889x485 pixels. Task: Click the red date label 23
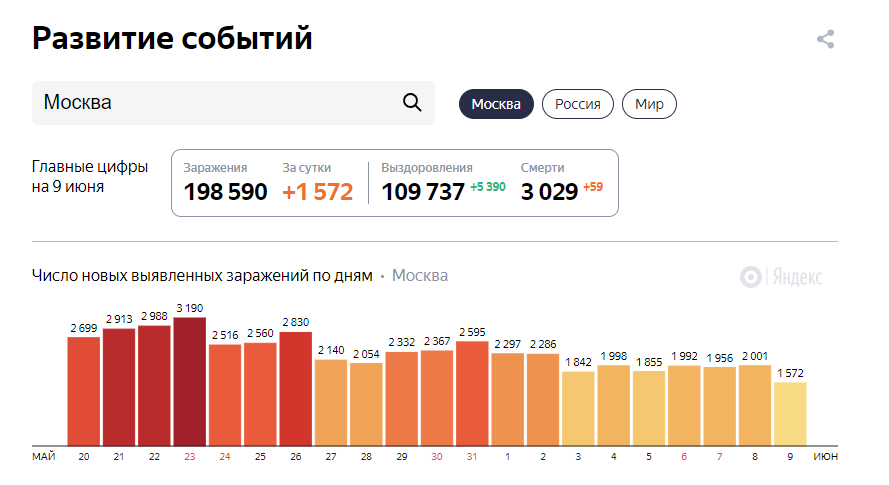click(x=189, y=457)
